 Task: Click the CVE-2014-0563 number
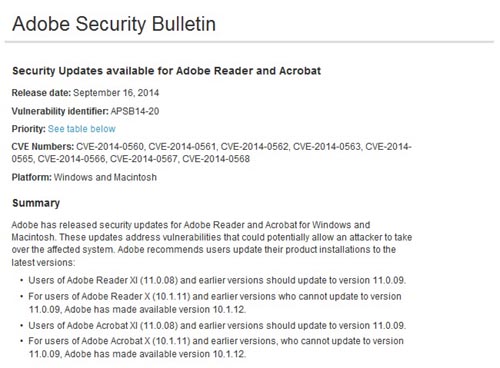click(x=327, y=147)
